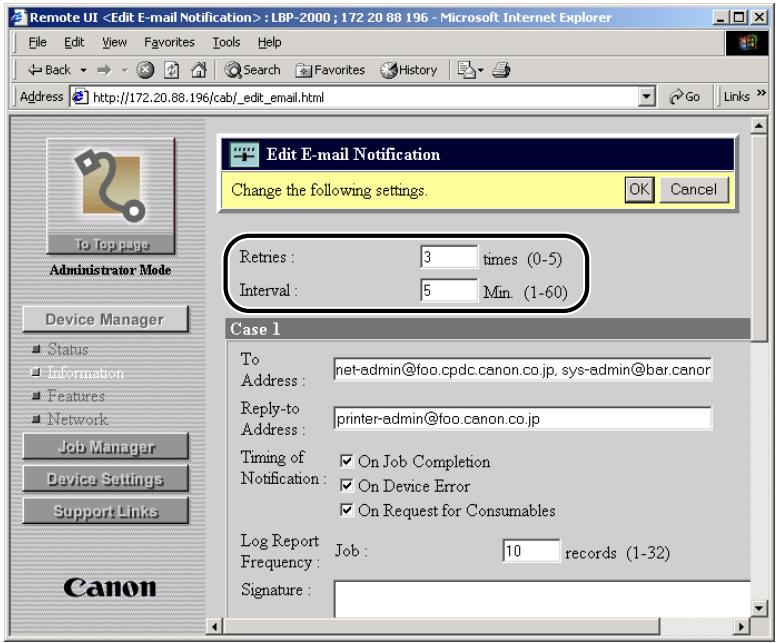Viewport: 776px width, 643px height.
Task: Open the Network link
Action: point(78,419)
